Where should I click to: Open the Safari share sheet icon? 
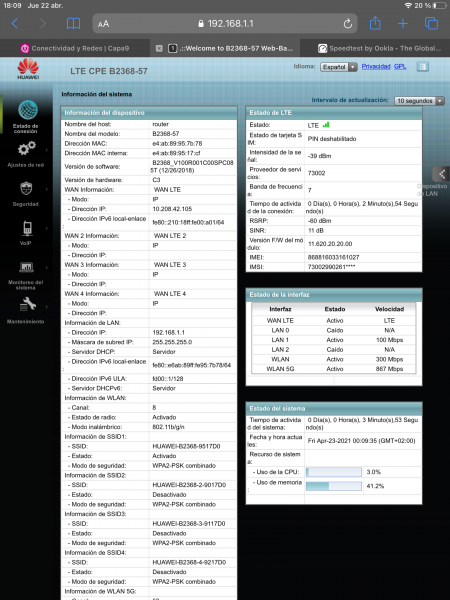tap(375, 23)
